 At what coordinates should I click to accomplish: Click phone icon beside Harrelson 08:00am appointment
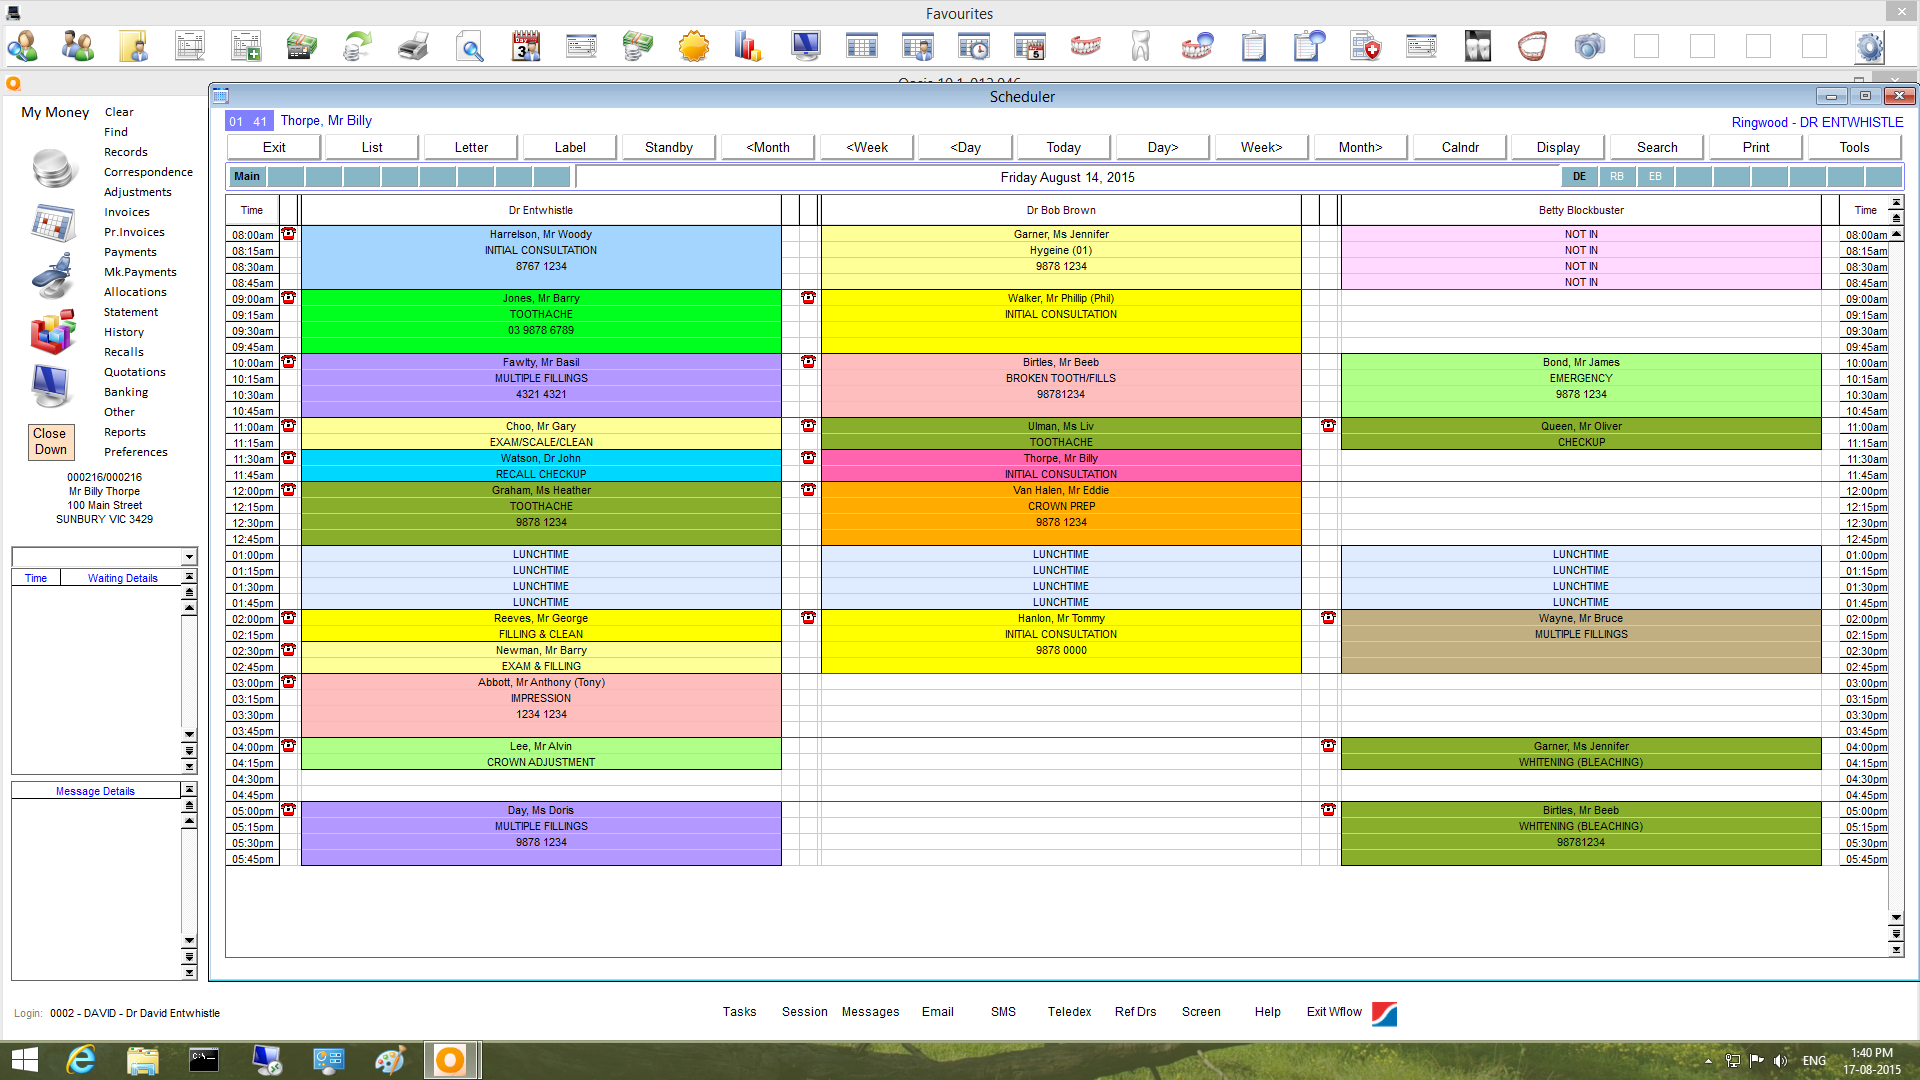[x=288, y=234]
